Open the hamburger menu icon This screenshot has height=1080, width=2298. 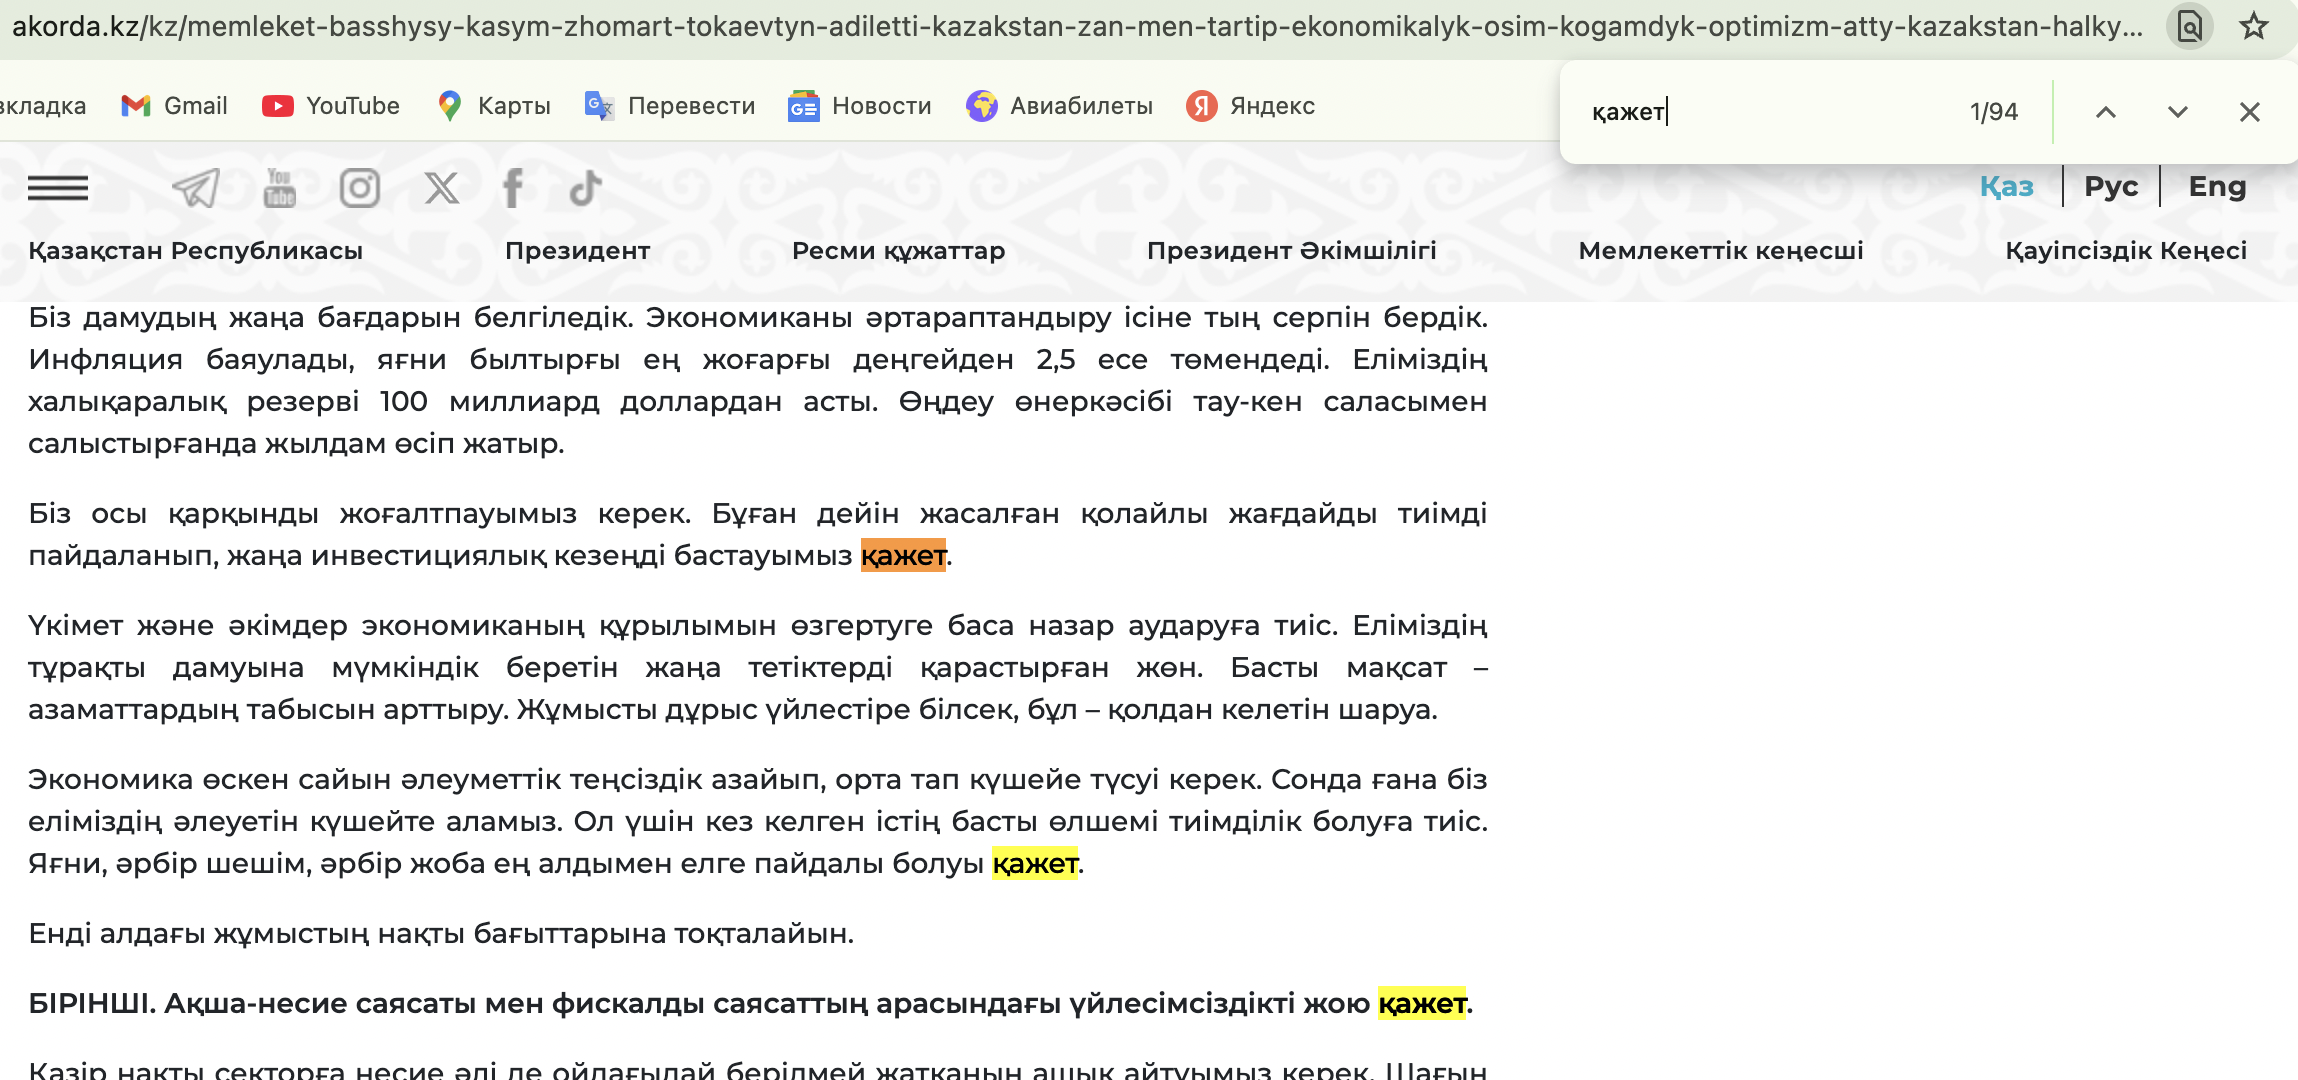click(x=58, y=188)
